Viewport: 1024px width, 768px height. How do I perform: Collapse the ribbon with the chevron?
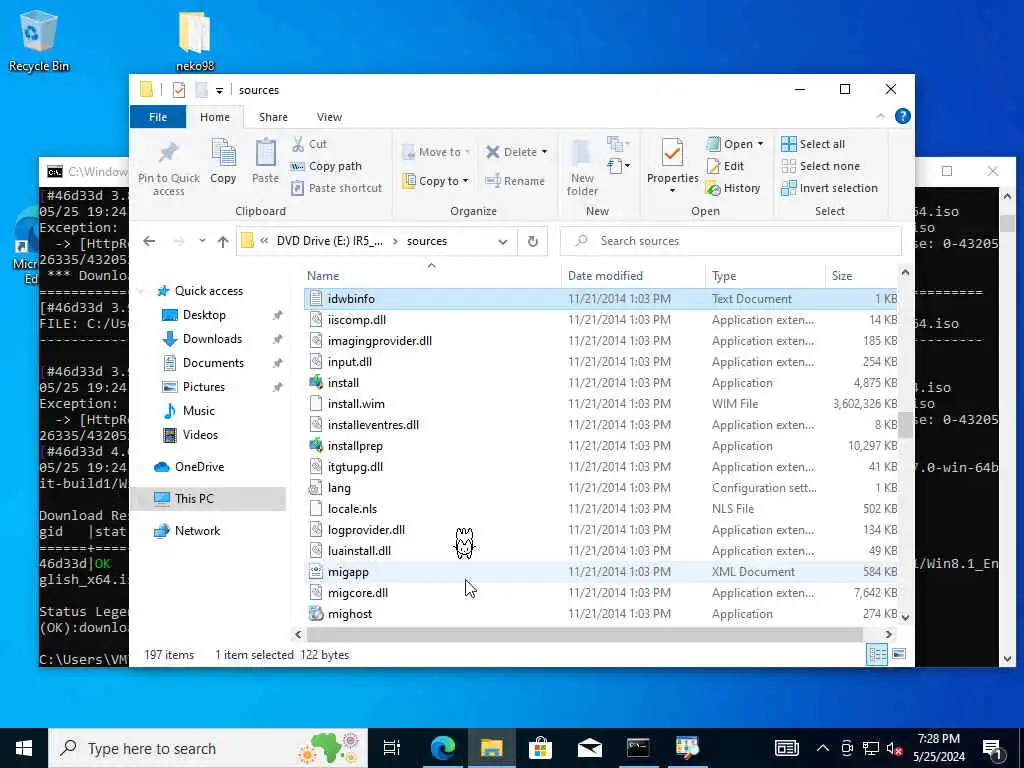coord(880,116)
